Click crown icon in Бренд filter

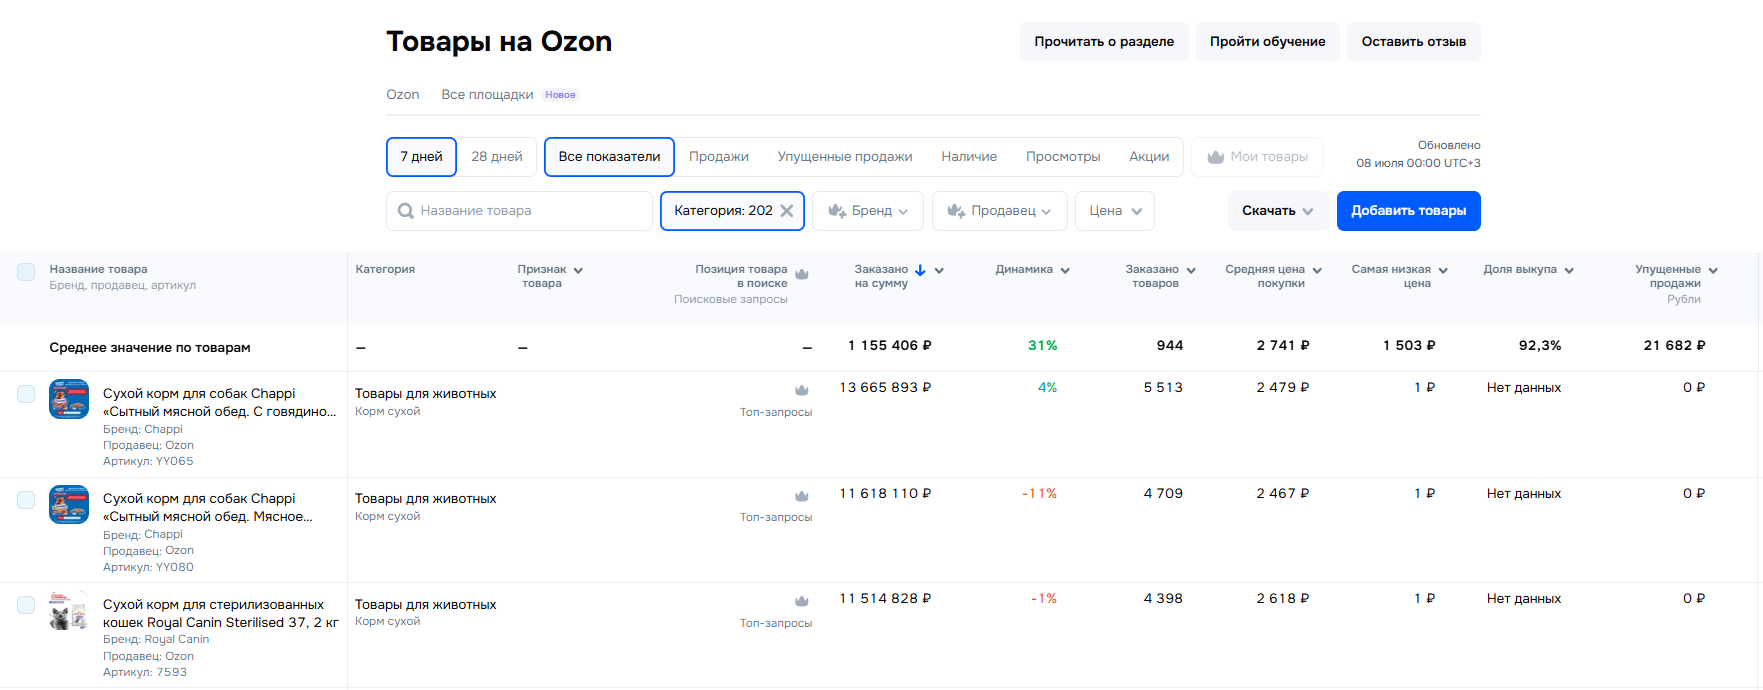coord(837,211)
